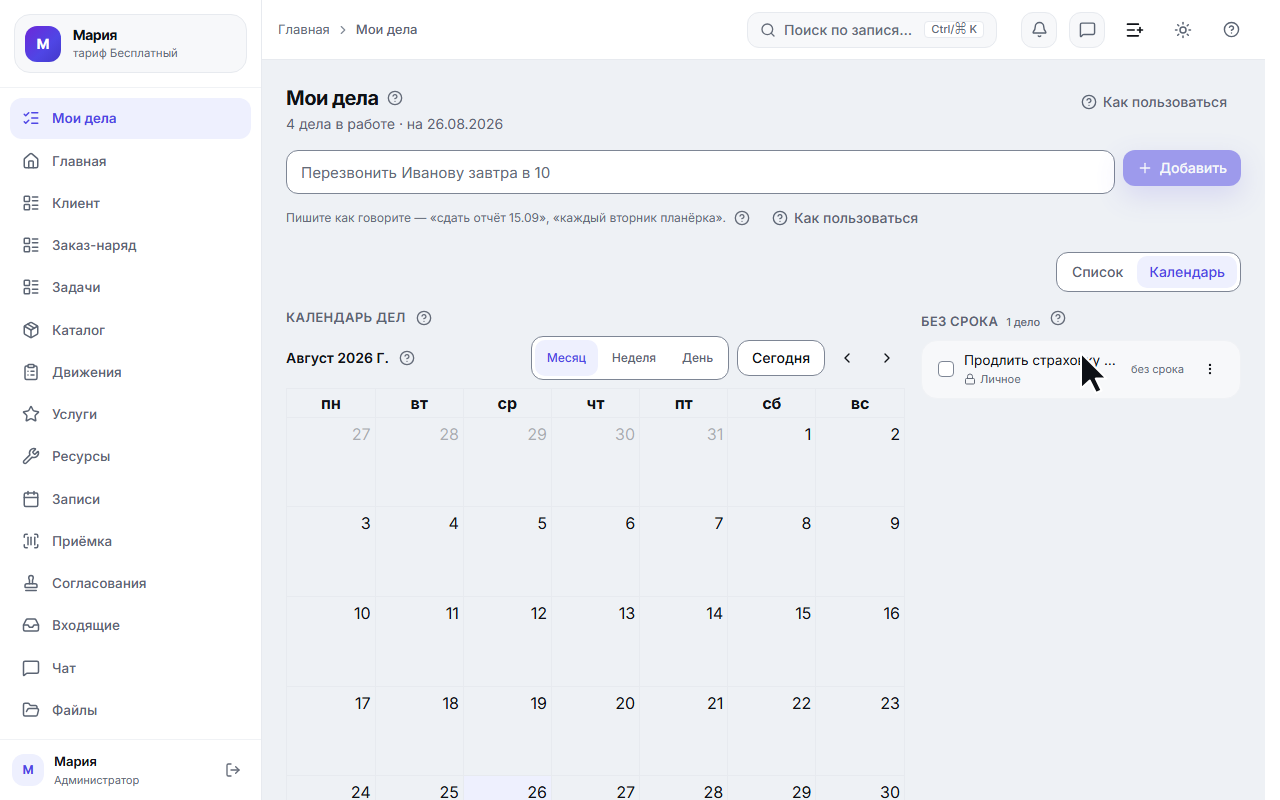Open Мои дела in the sidebar
Screen dimensions: 1280x800
[x=130, y=118]
